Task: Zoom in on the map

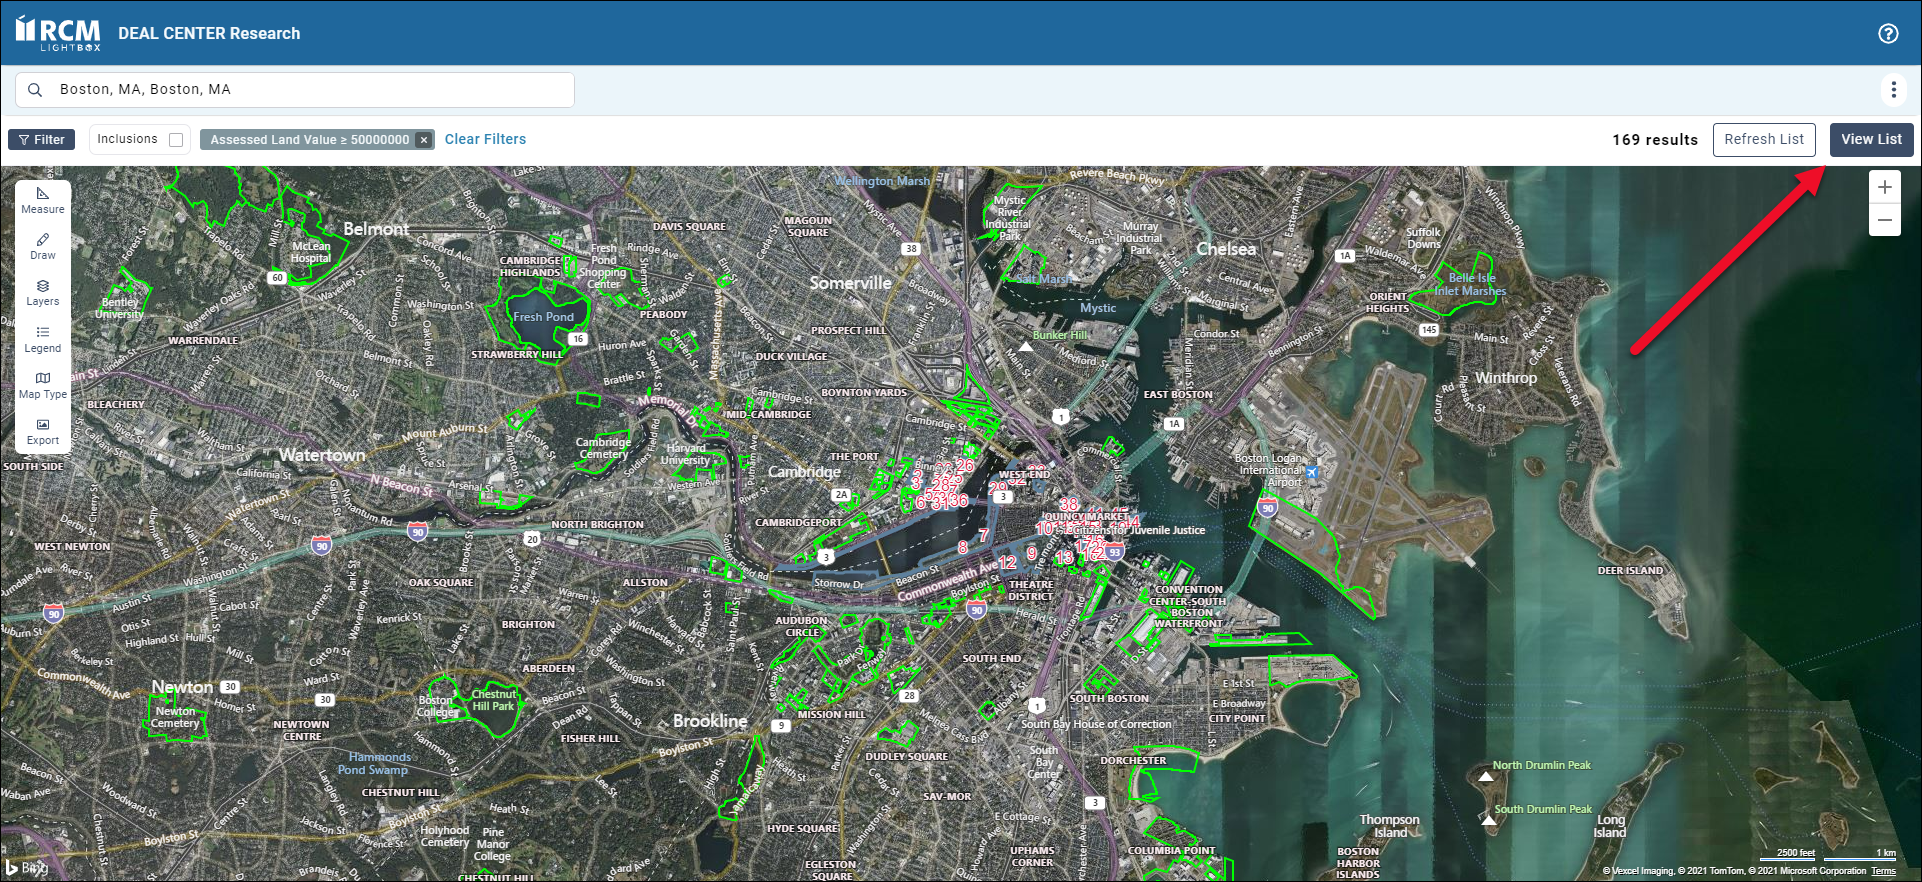Action: click(1884, 187)
